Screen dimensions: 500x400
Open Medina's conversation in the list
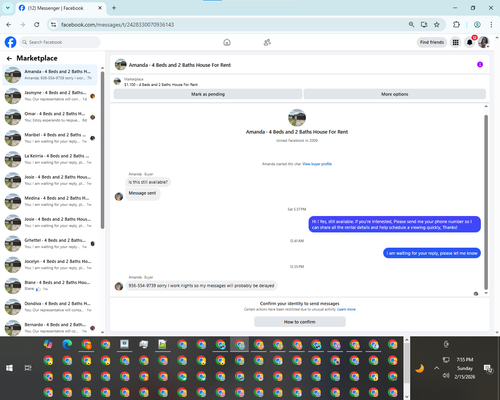click(50, 201)
